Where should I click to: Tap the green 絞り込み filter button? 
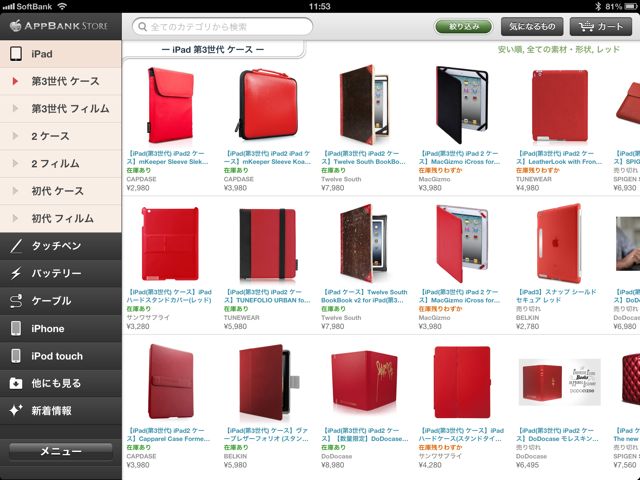(x=463, y=27)
